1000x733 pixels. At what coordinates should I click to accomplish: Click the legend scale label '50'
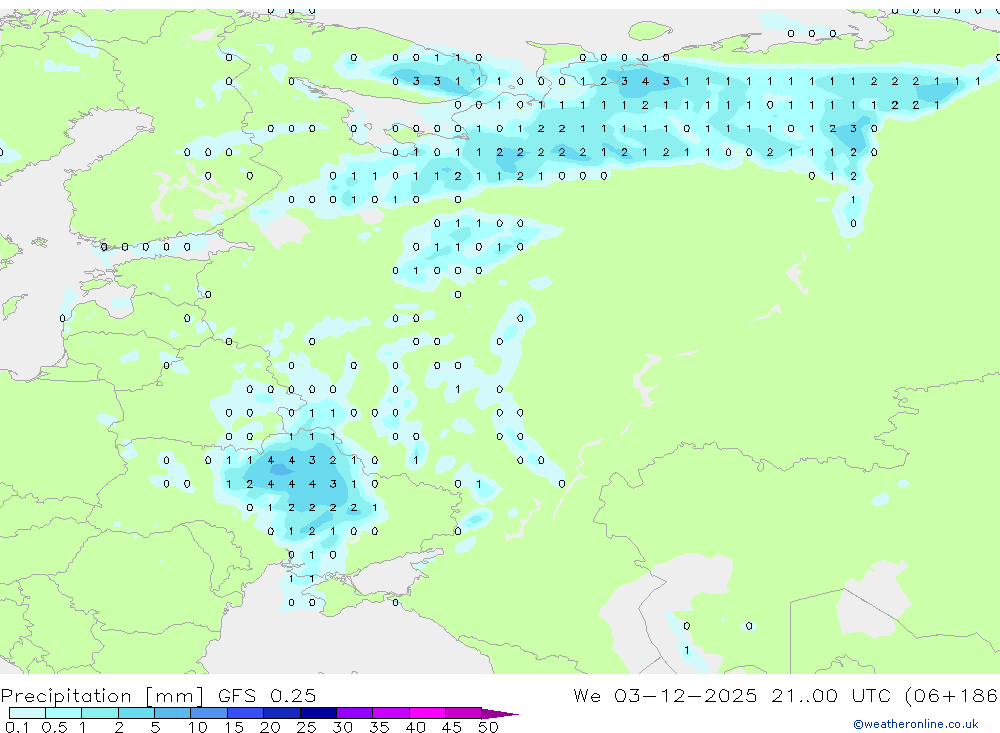pyautogui.click(x=489, y=727)
